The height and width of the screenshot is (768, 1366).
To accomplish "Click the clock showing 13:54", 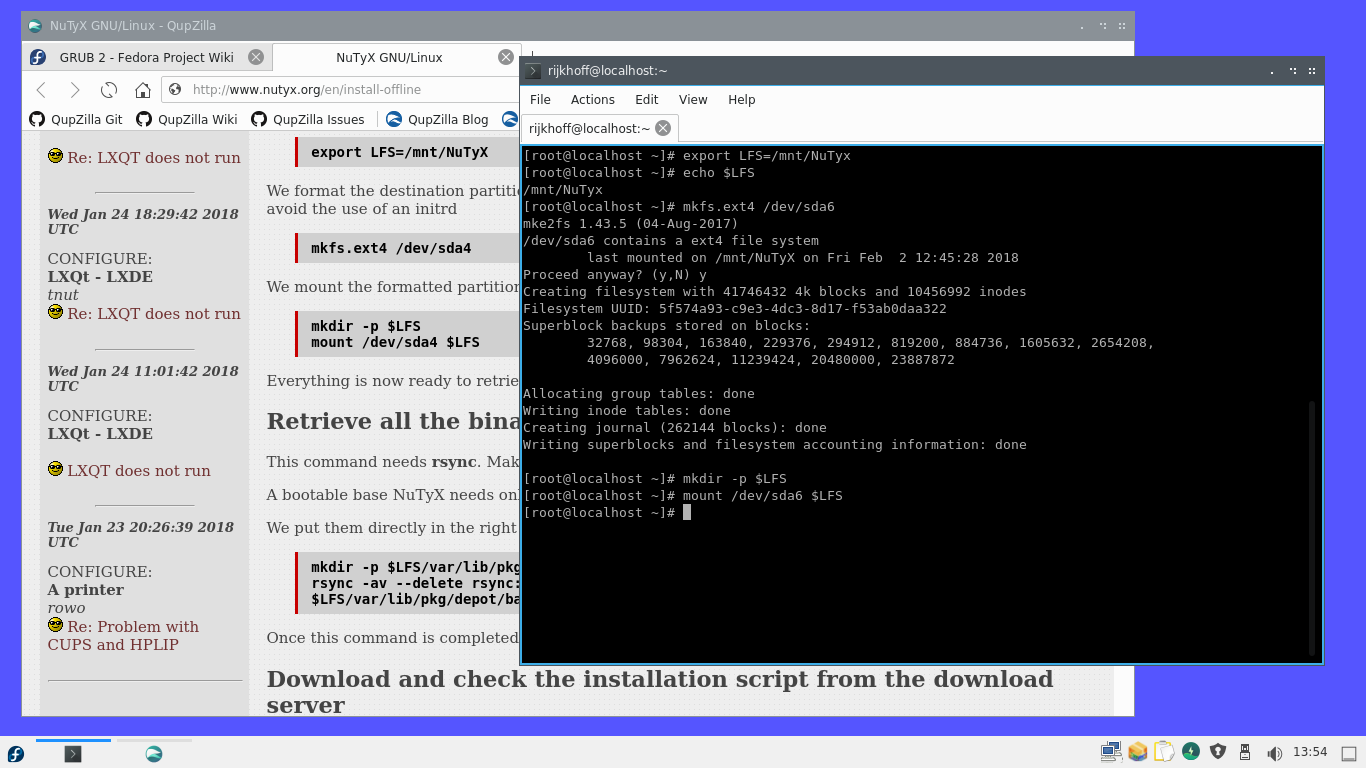I will click(1310, 753).
